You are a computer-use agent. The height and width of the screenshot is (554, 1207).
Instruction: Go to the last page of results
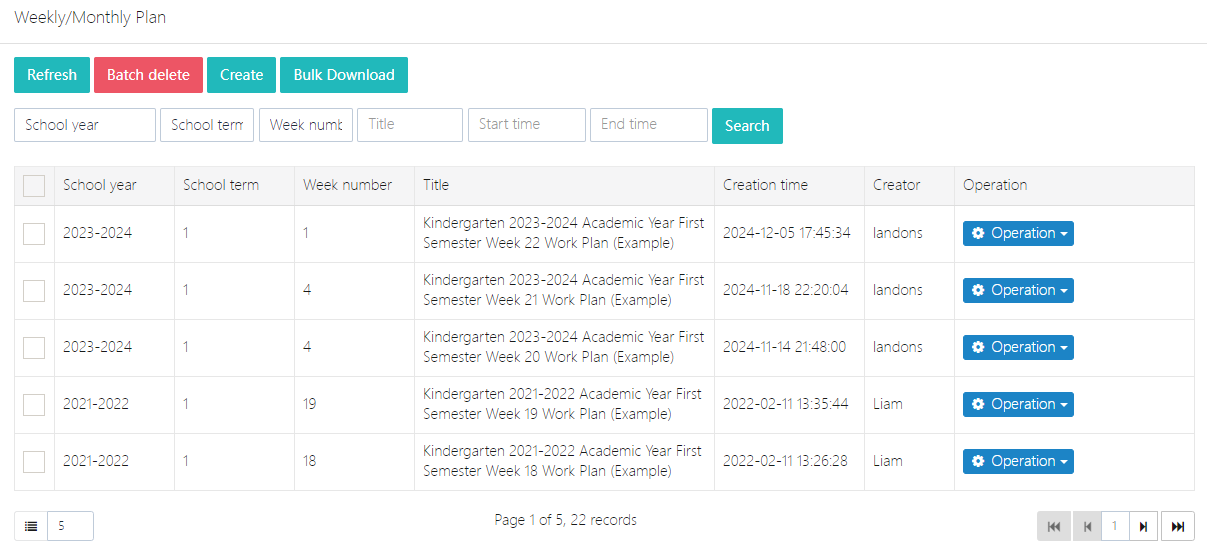pyautogui.click(x=1178, y=526)
